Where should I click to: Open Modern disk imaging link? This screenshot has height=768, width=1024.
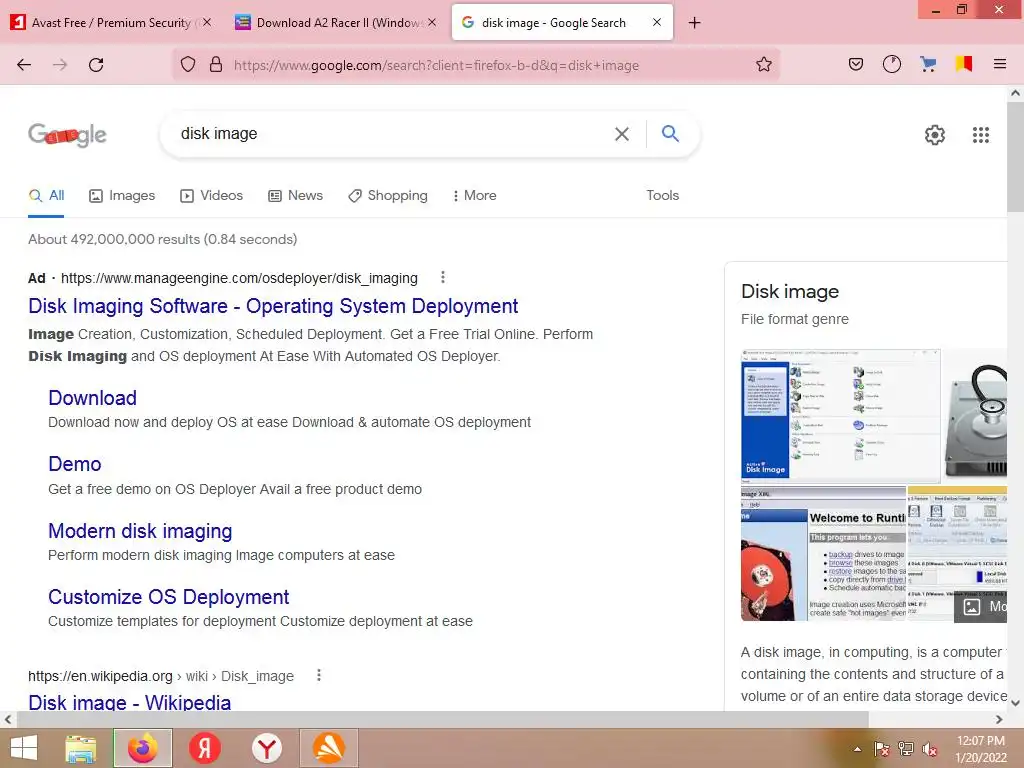tap(140, 531)
